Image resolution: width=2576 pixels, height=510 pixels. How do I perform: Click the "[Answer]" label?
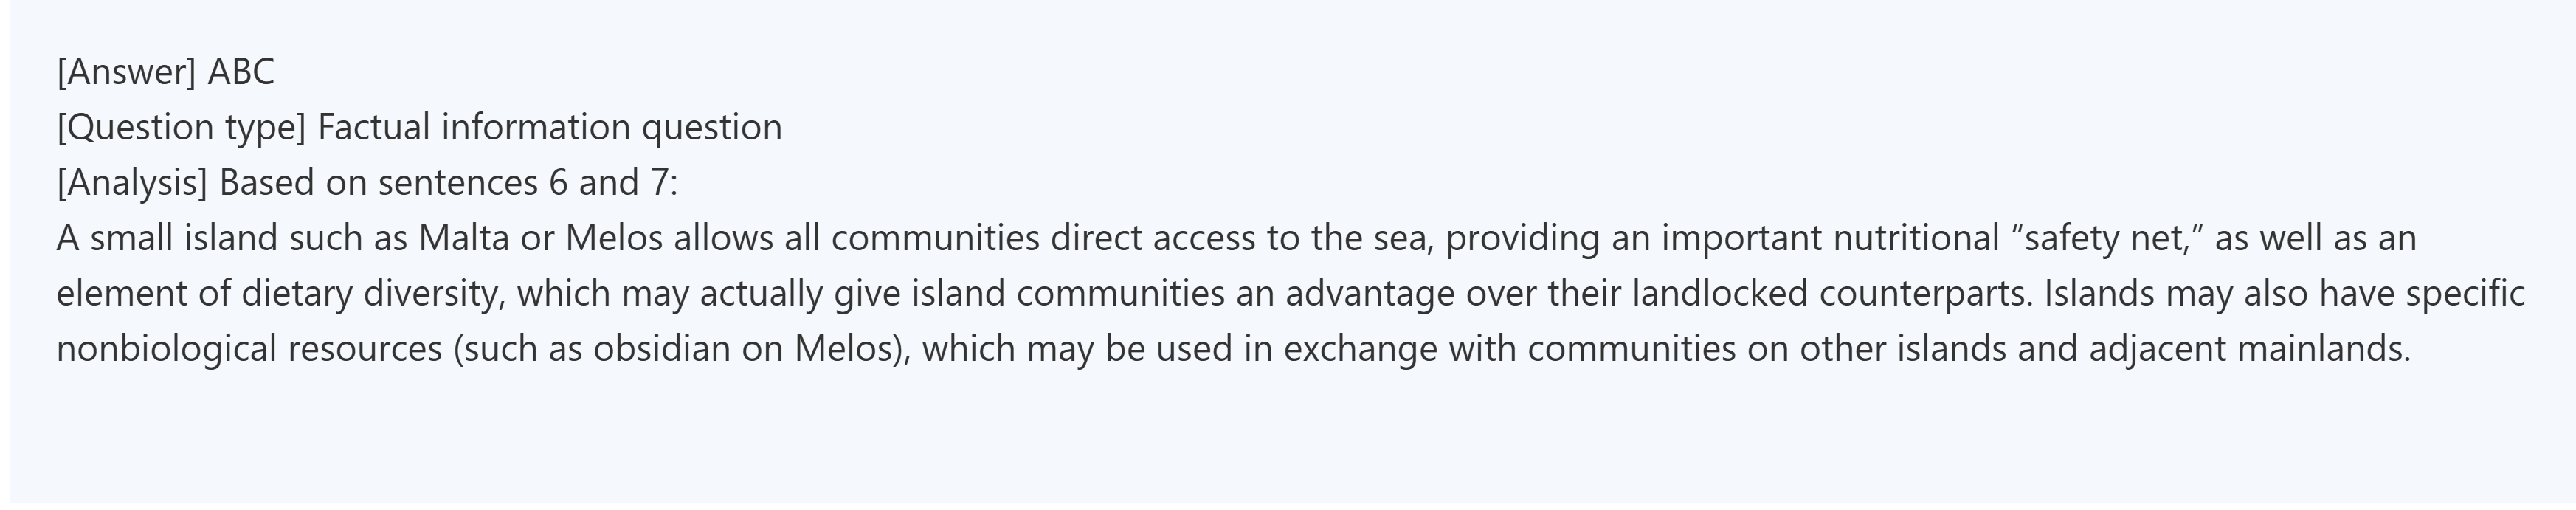tap(126, 72)
